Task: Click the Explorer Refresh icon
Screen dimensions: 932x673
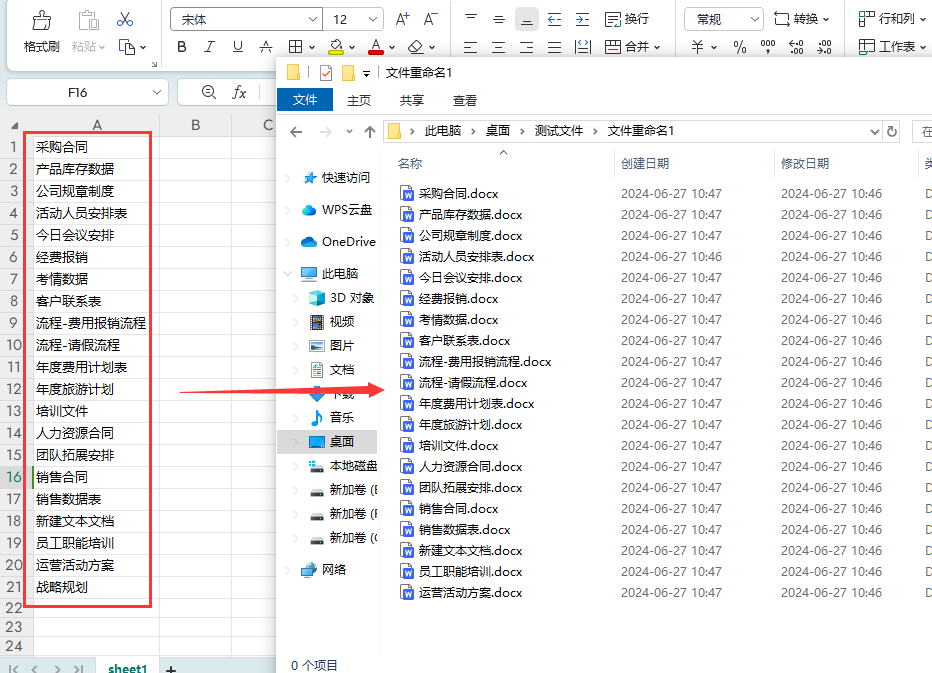Action: point(892,131)
